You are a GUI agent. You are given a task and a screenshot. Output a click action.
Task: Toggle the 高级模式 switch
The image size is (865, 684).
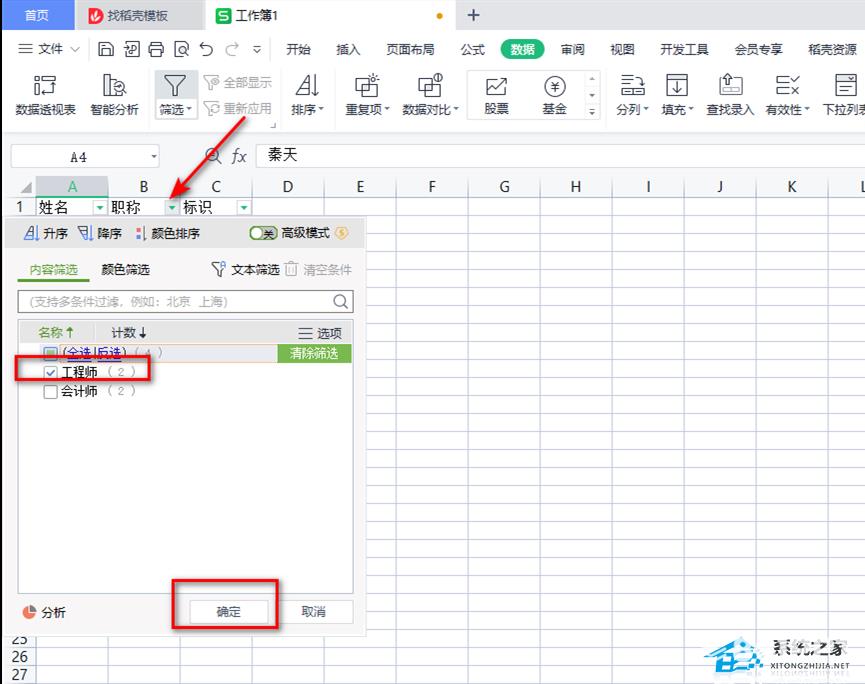(263, 233)
